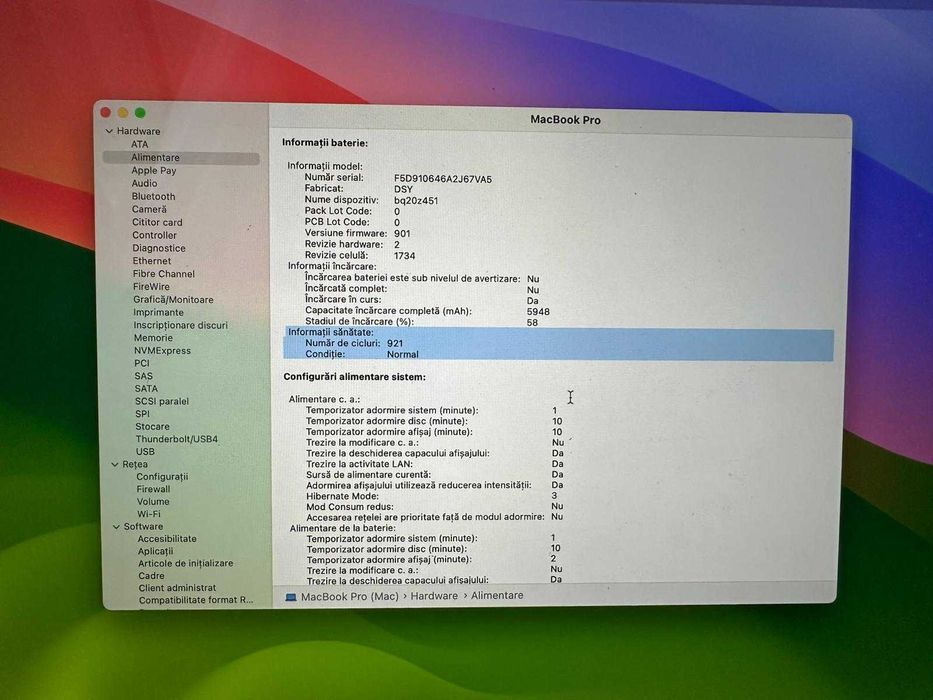Click the Rețea section header

tap(135, 464)
